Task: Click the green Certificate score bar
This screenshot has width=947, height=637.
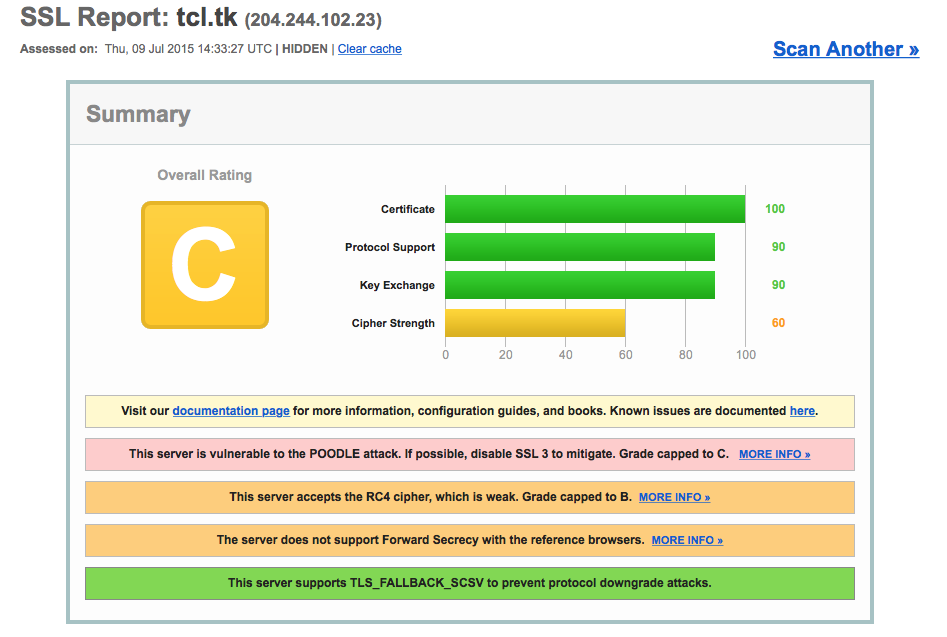Action: [x=594, y=209]
